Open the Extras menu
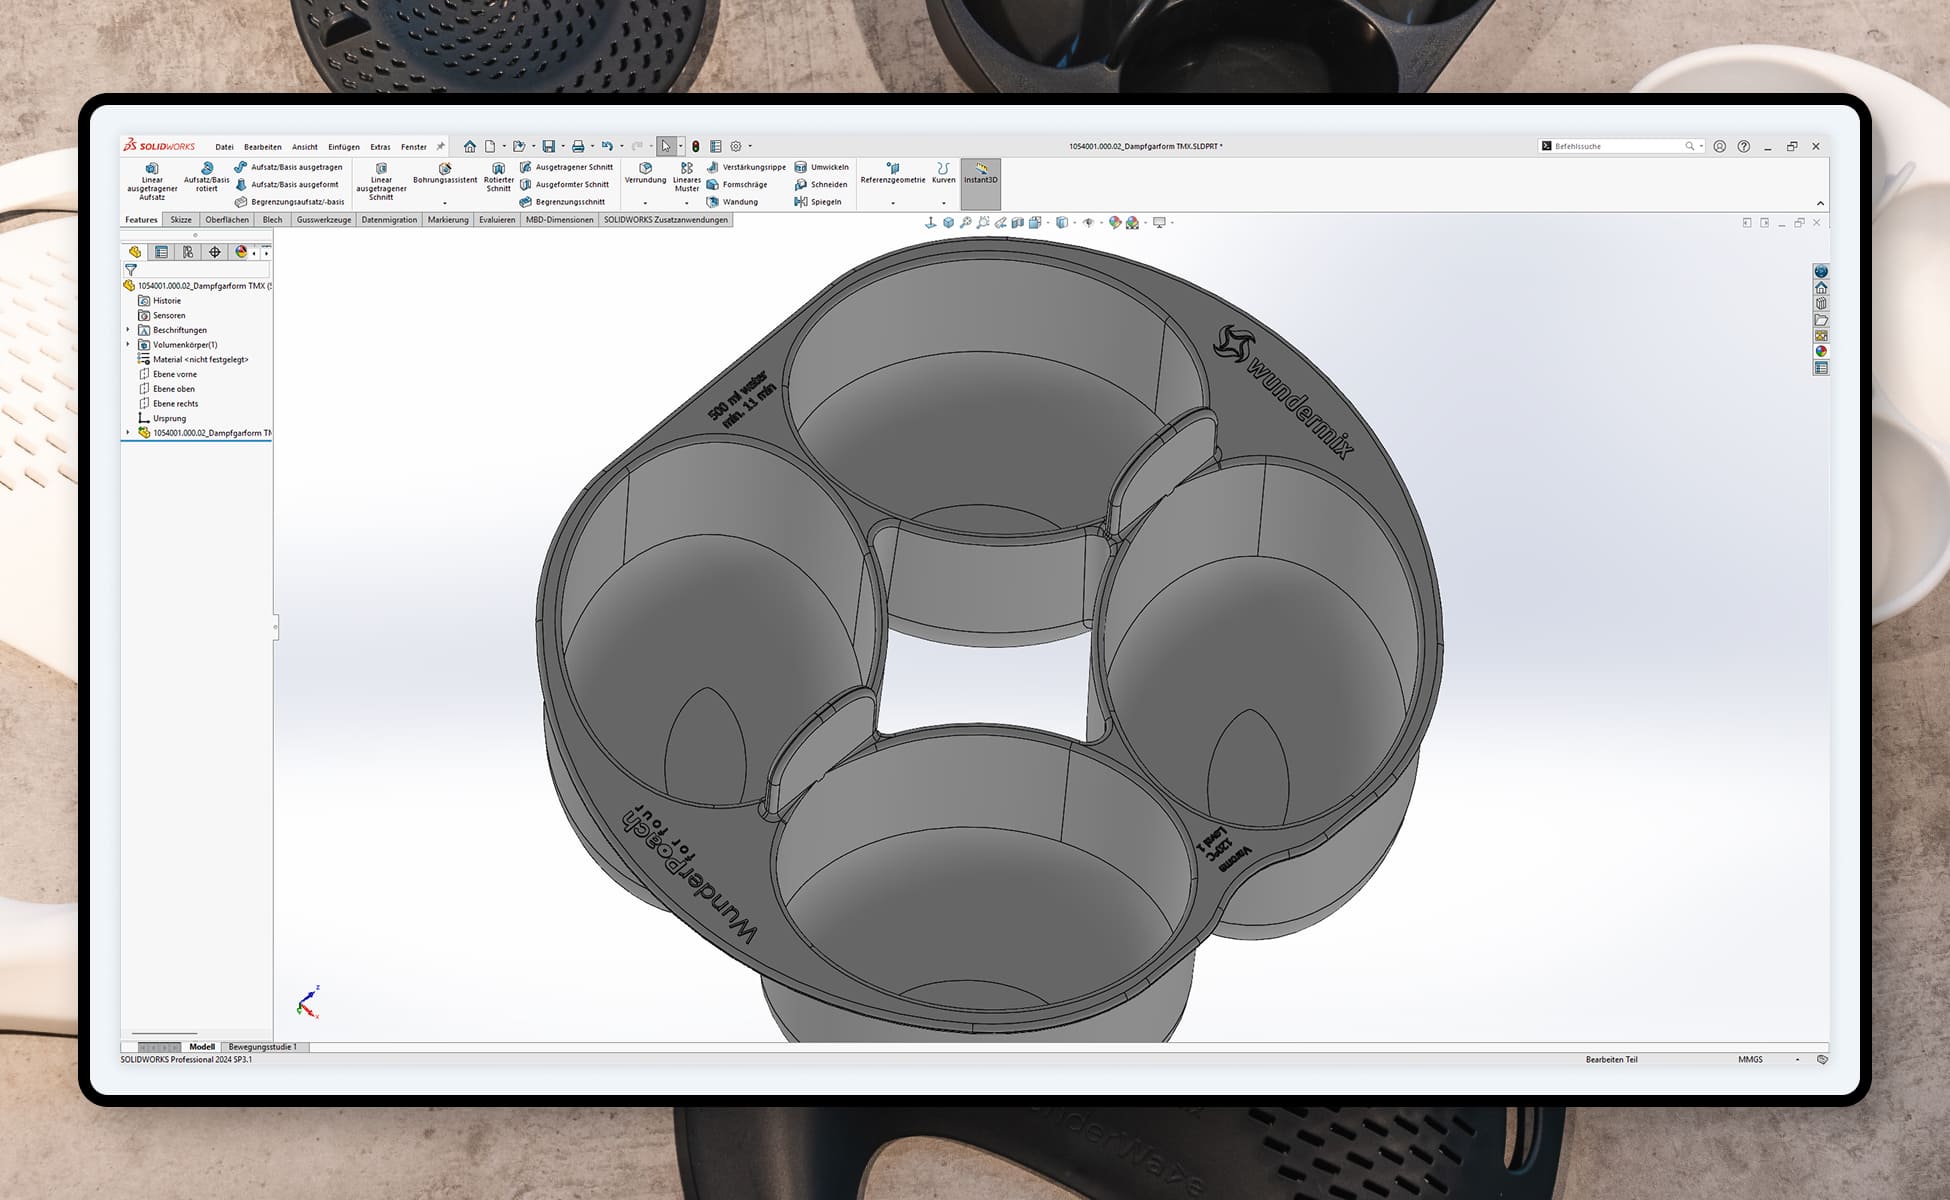 (x=380, y=146)
